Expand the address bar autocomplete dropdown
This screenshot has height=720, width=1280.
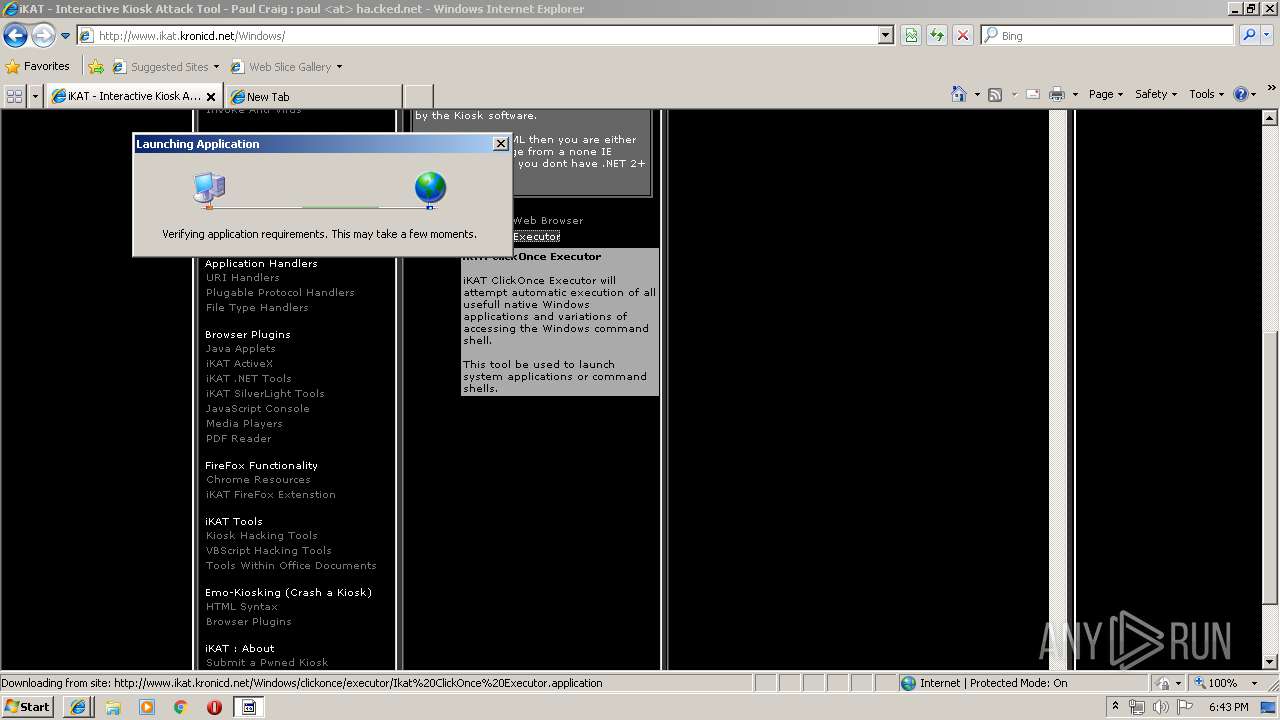point(886,35)
